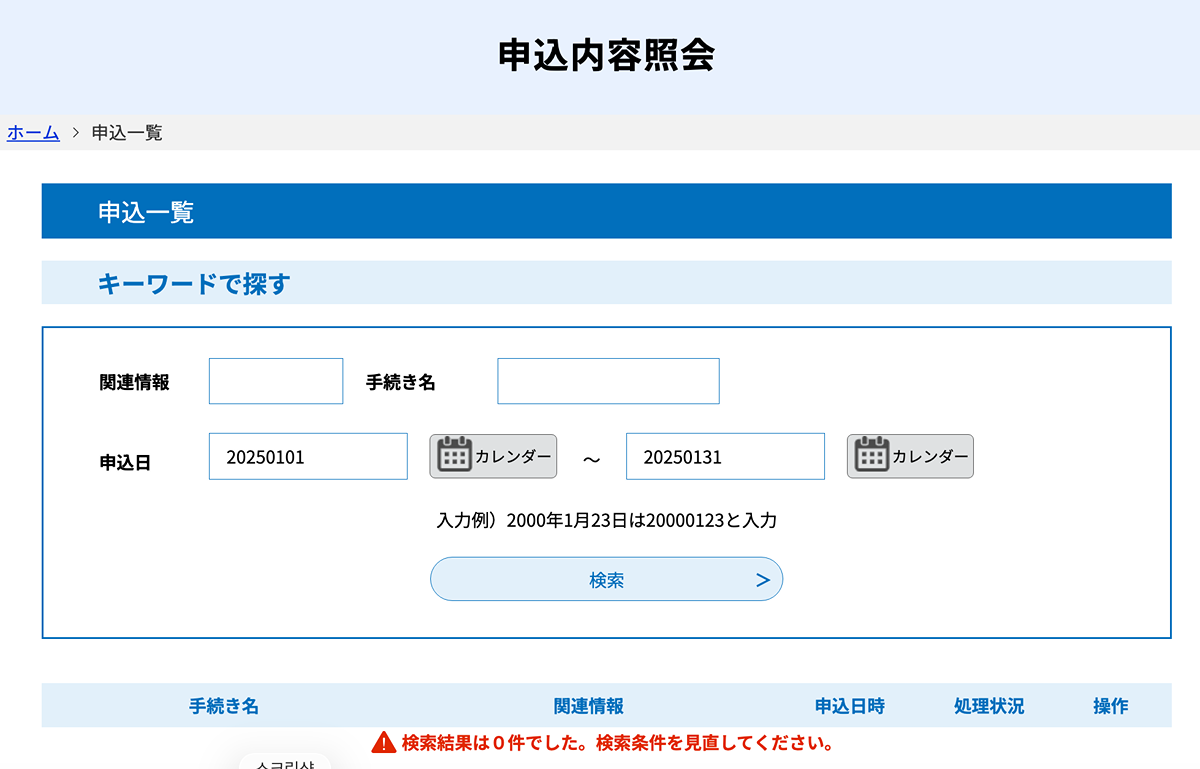Focus the 関連情報 text field

pyautogui.click(x=276, y=381)
